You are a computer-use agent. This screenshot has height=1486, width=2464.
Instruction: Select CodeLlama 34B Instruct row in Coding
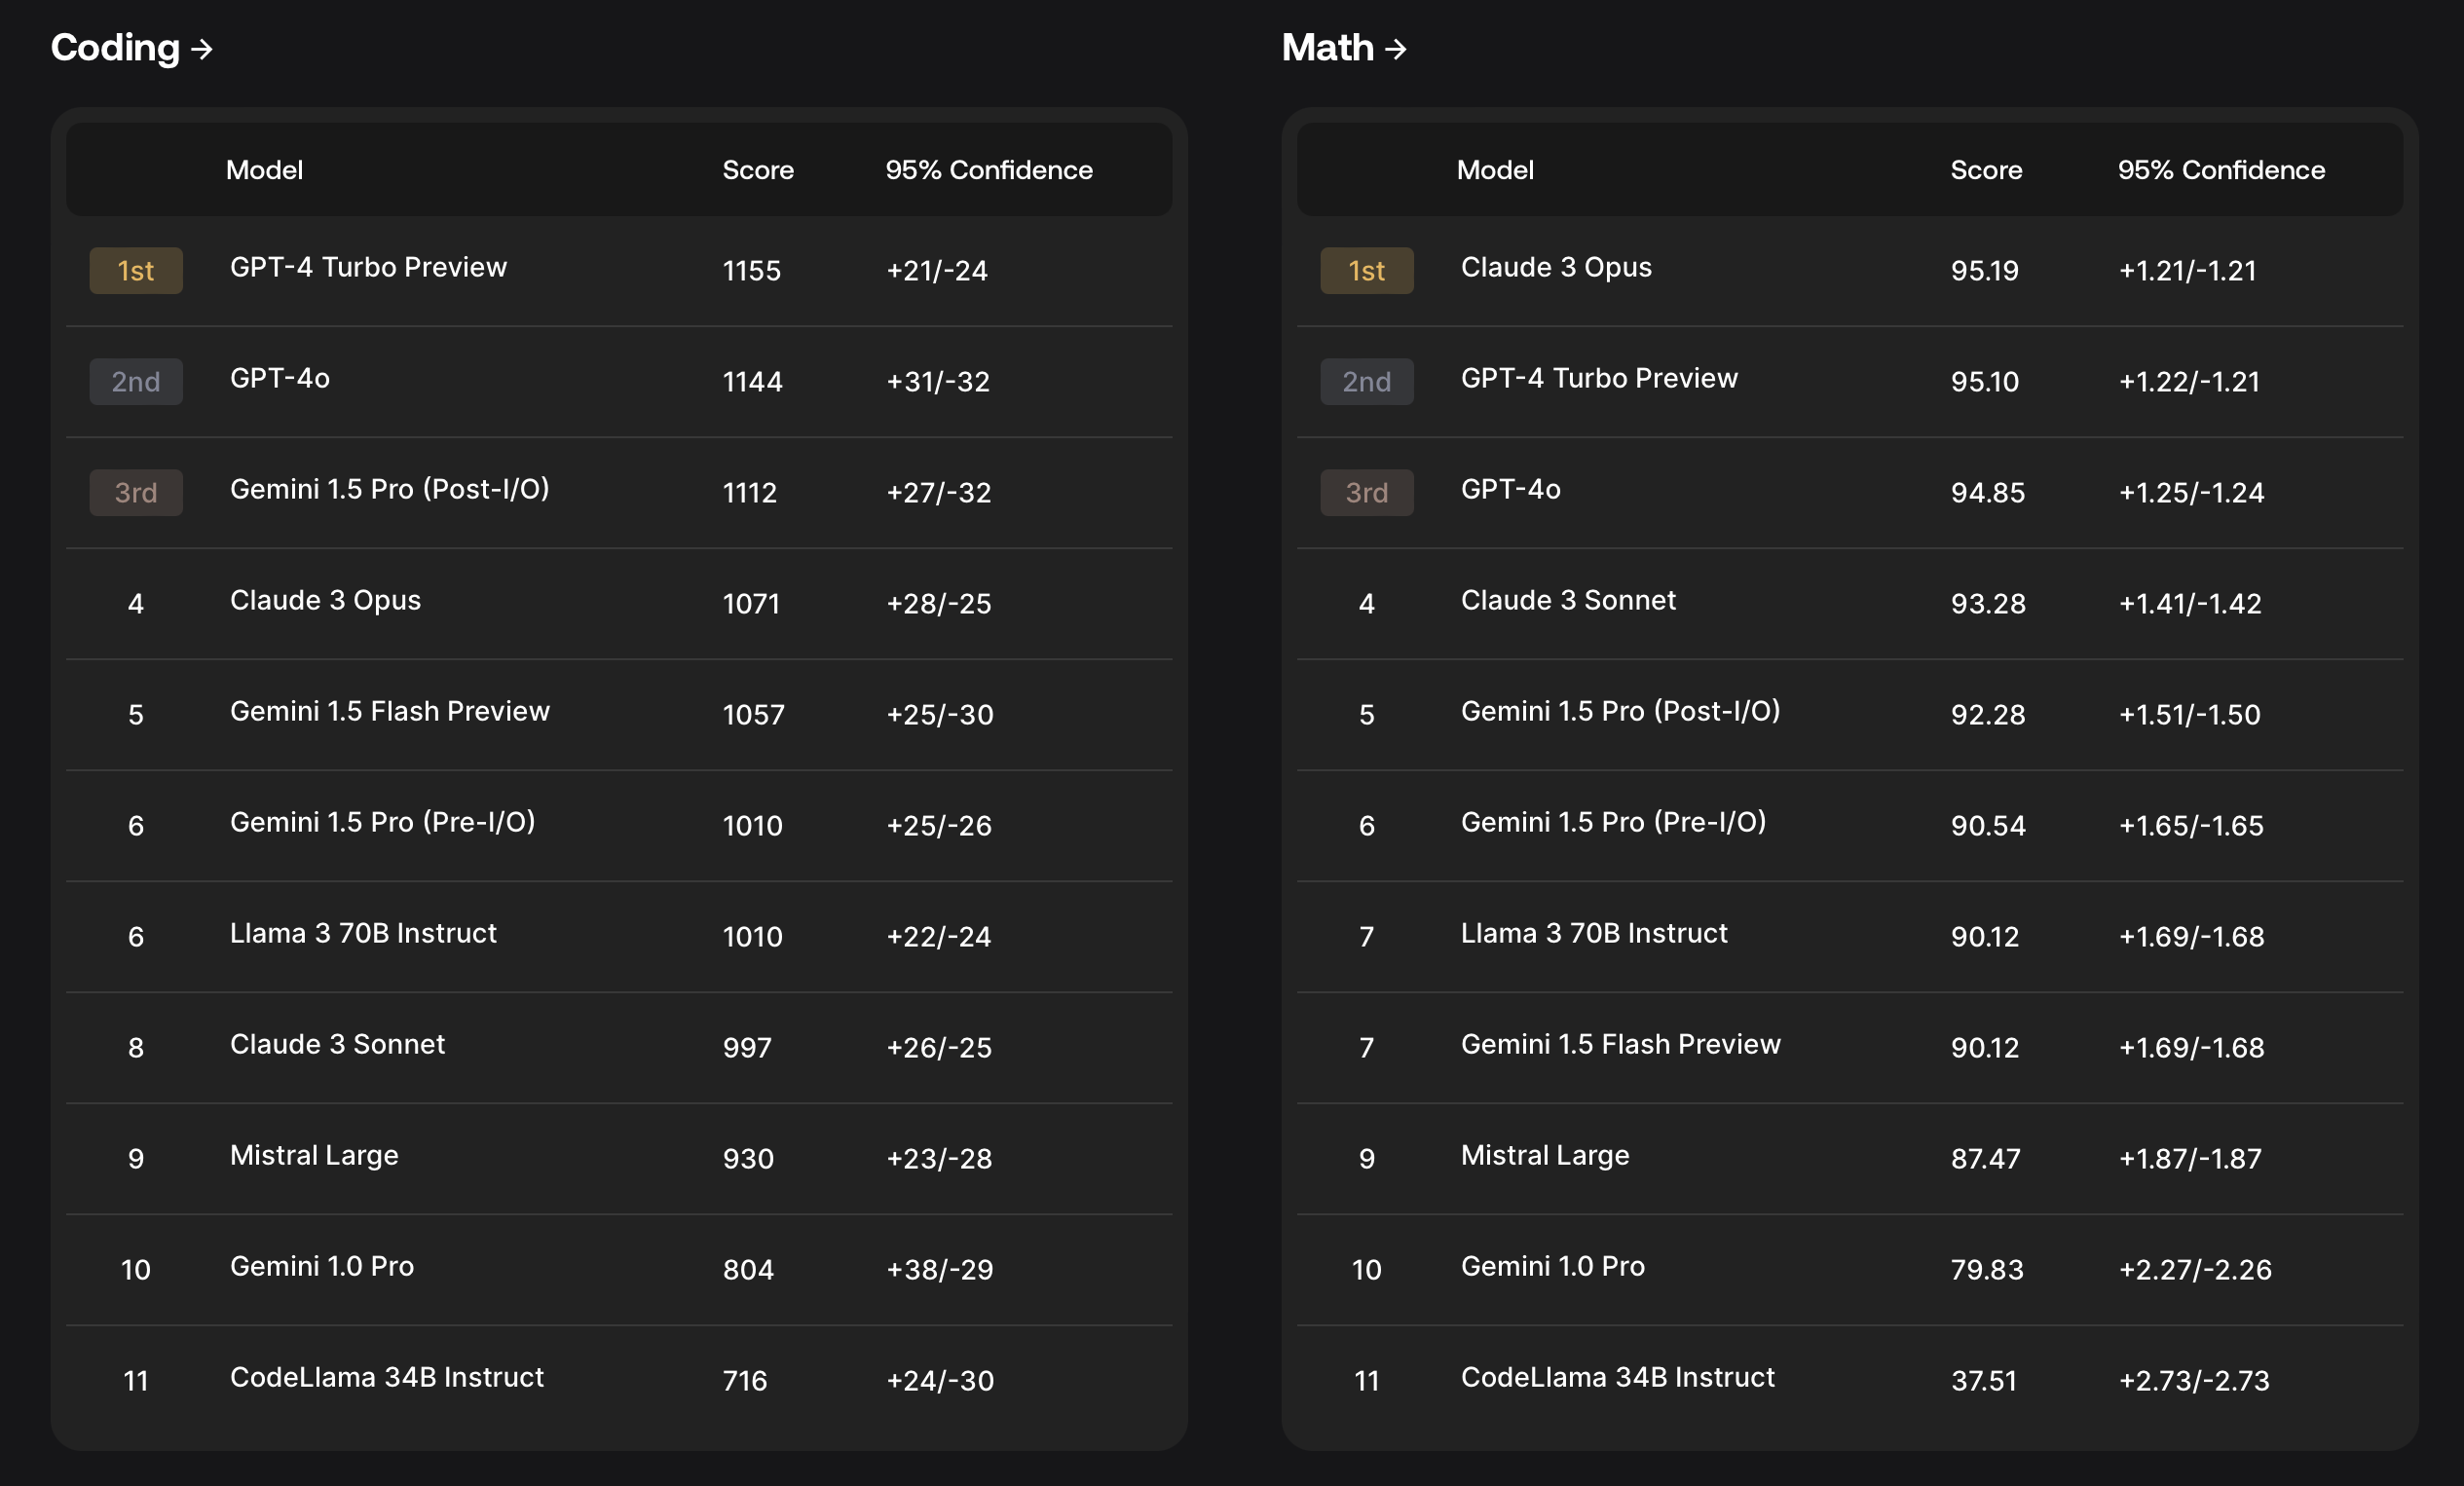386,1378
